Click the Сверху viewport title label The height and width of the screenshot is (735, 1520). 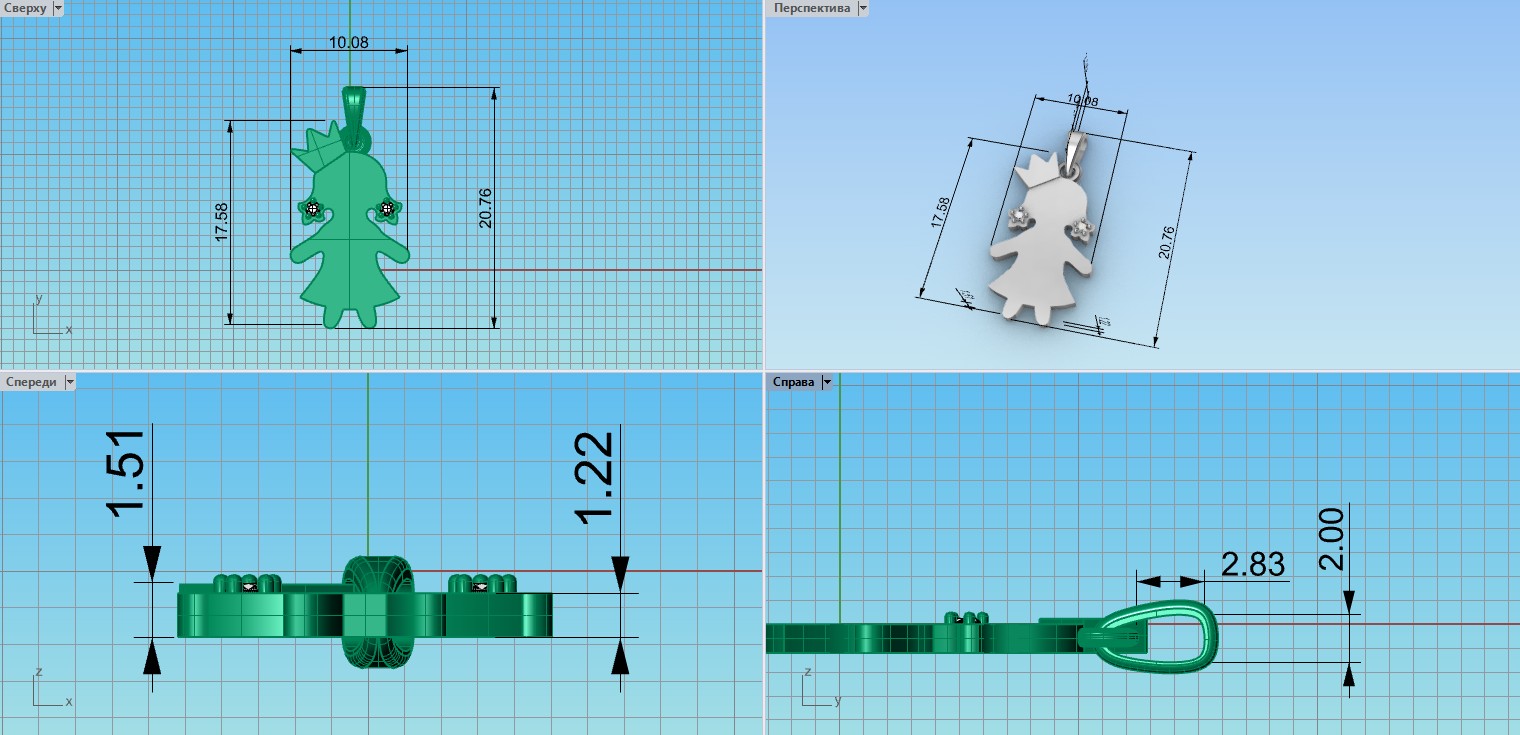[24, 8]
